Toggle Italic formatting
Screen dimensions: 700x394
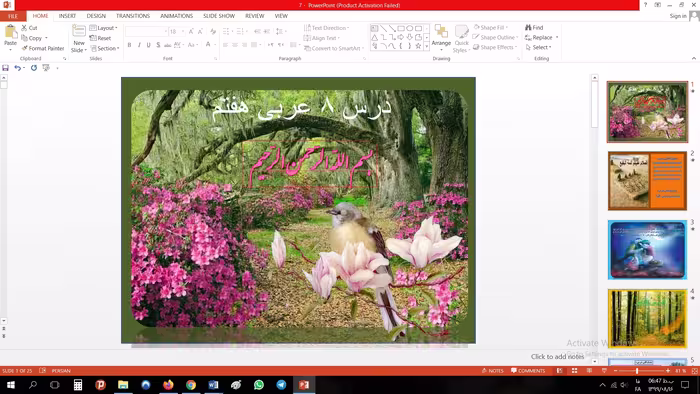(139, 45)
